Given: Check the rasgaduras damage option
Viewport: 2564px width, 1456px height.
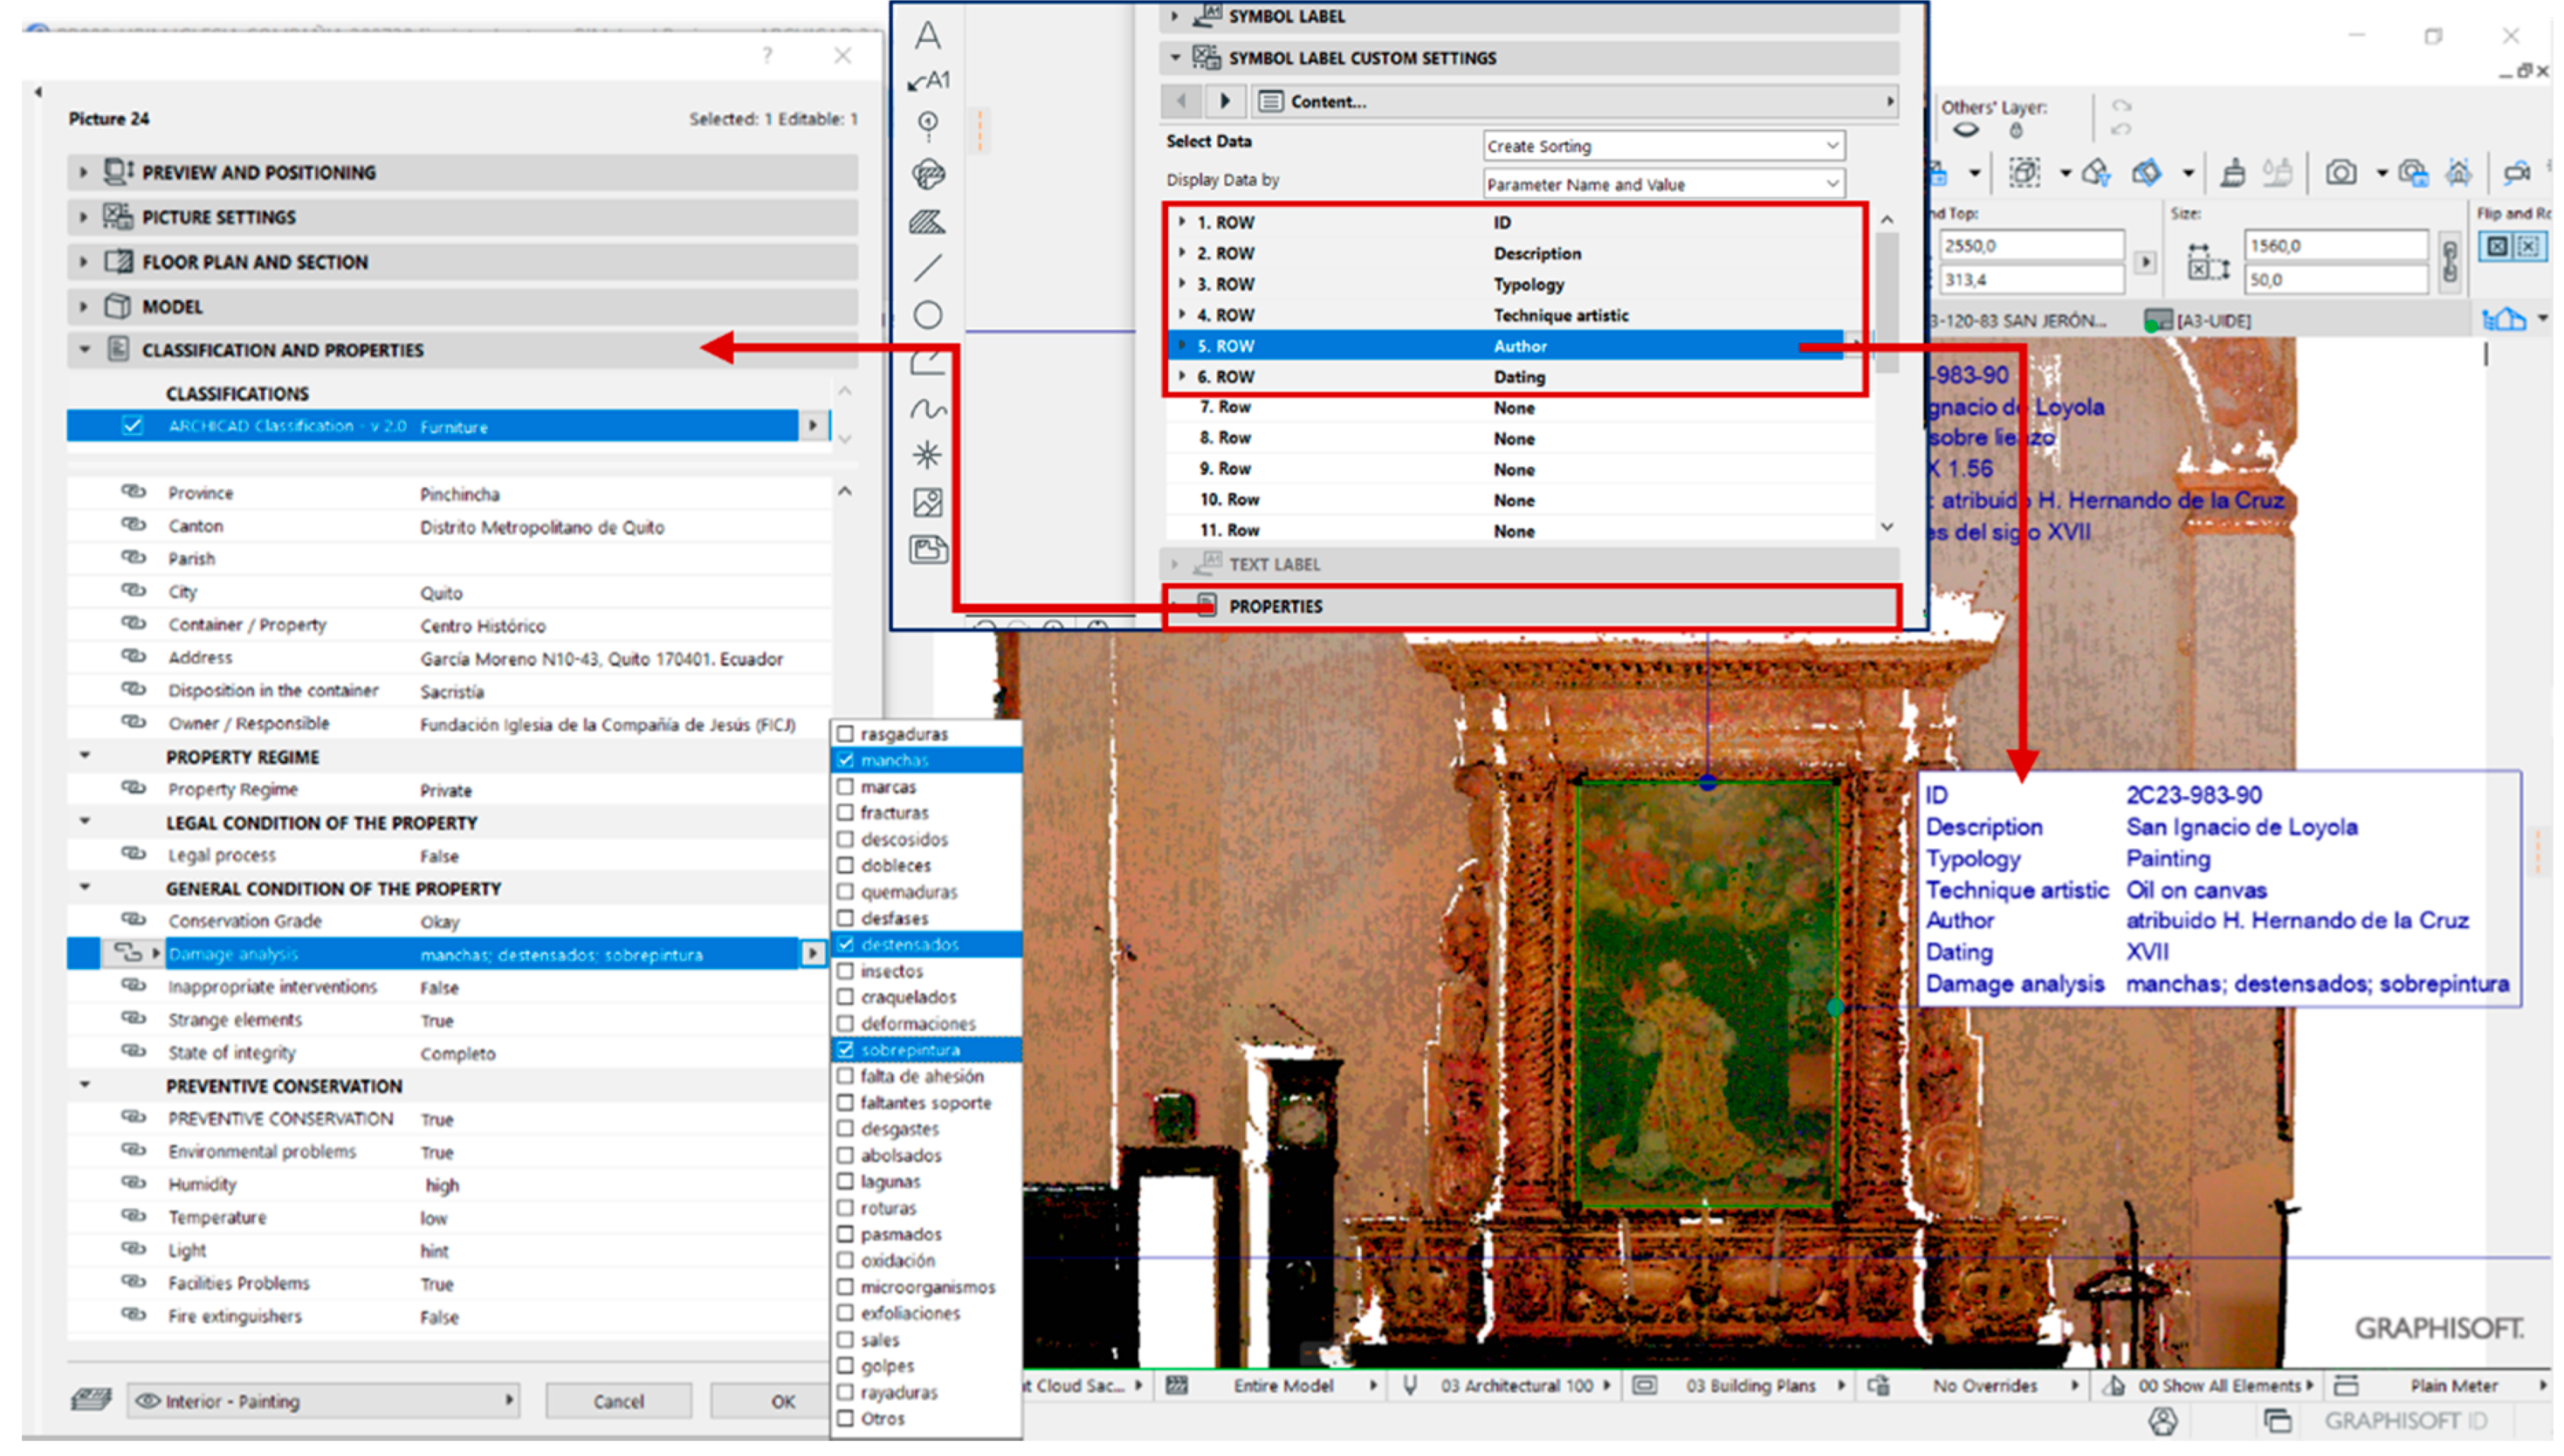Looking at the screenshot, I should click(x=846, y=734).
